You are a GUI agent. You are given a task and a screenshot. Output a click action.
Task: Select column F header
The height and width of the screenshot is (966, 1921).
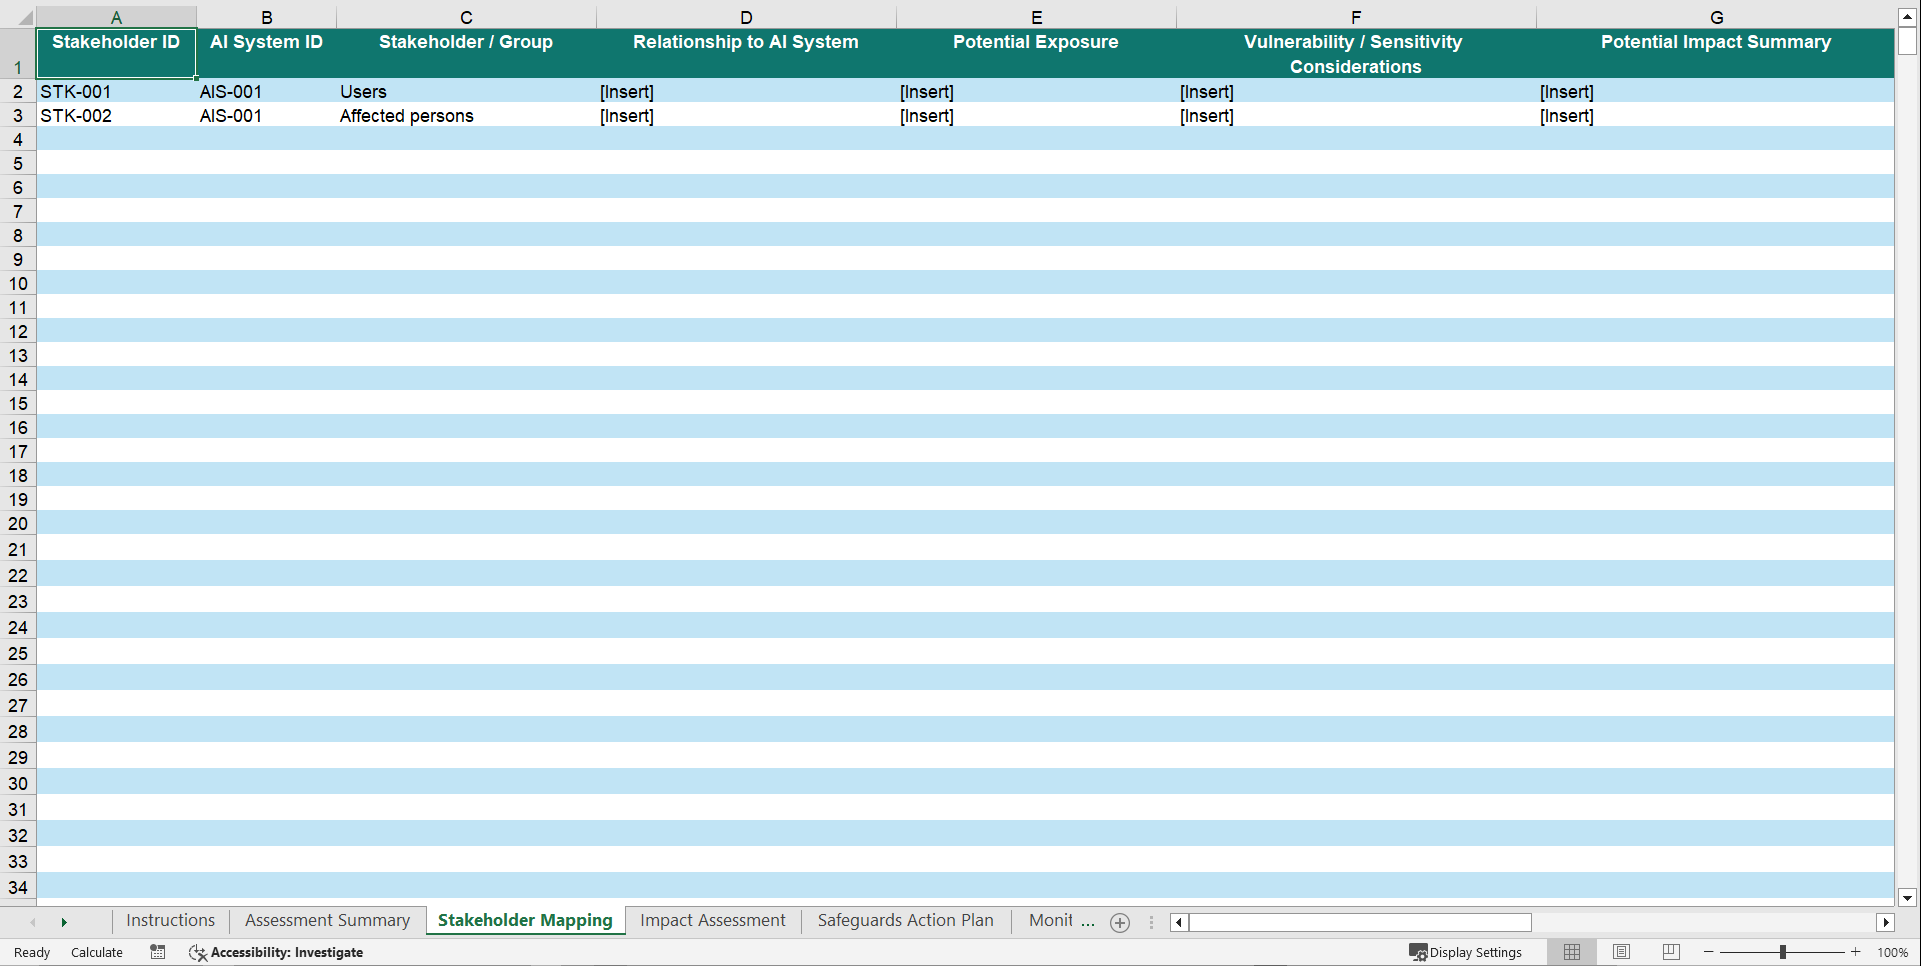pyautogui.click(x=1356, y=17)
